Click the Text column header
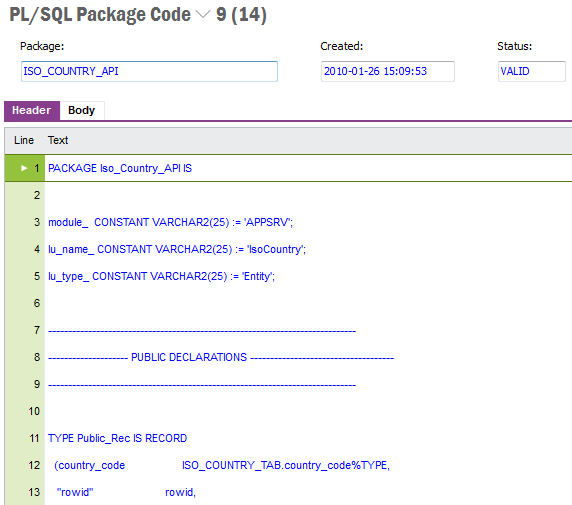572x505 pixels. click(x=58, y=140)
